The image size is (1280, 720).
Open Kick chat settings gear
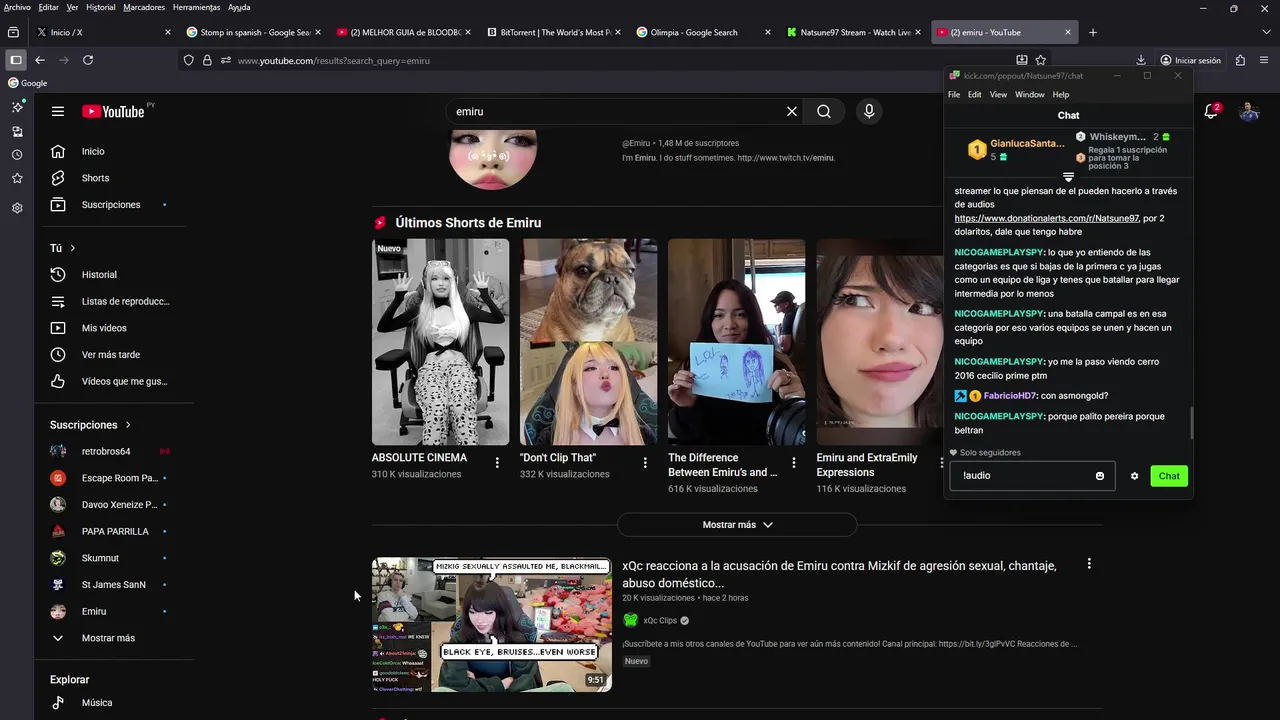click(1134, 476)
